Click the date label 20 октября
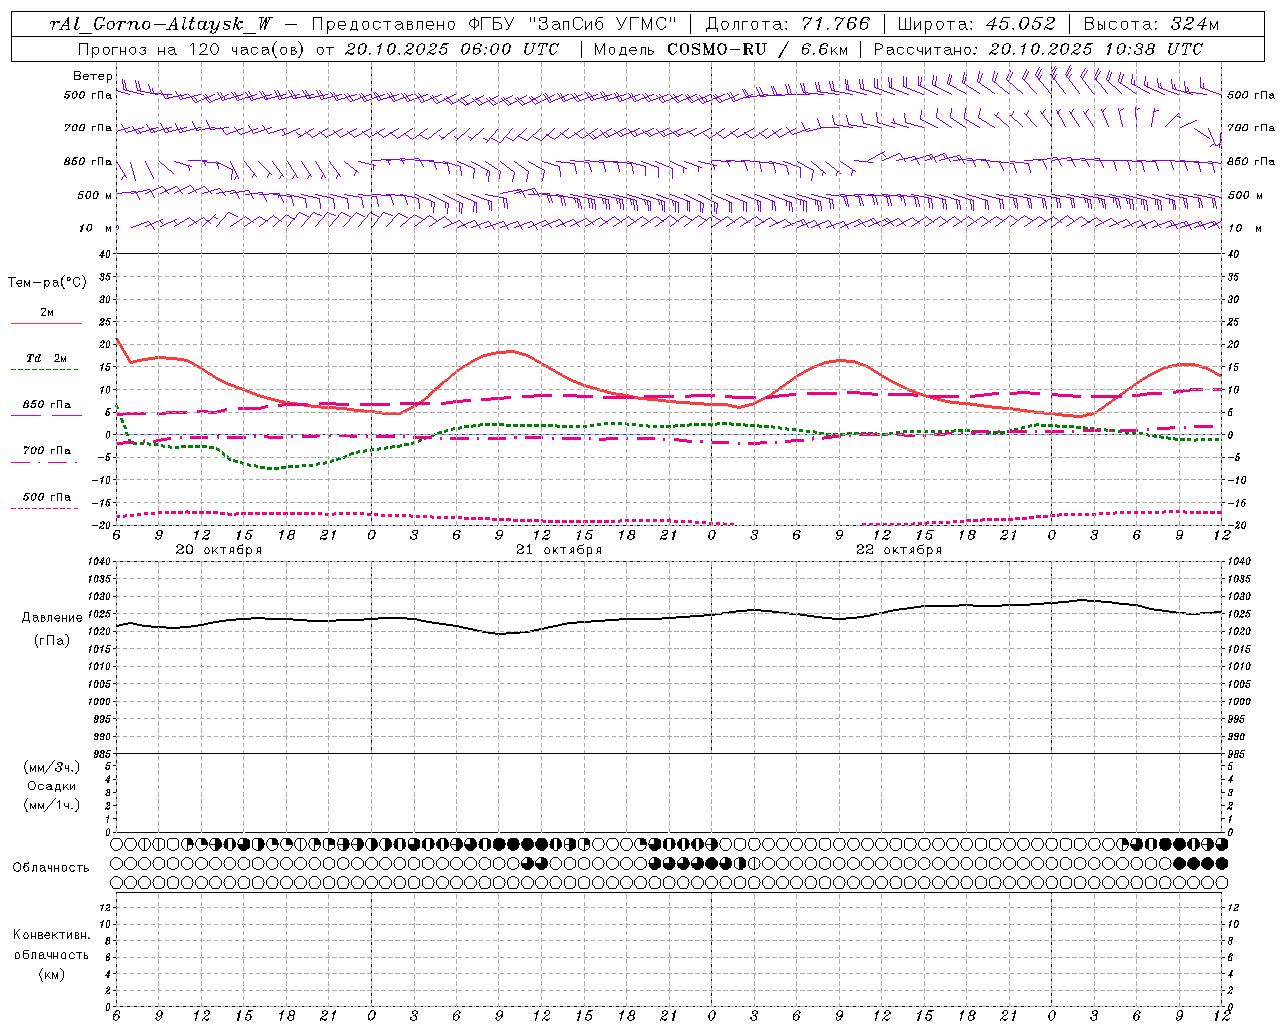The width and height of the screenshot is (1280, 1024). 219,550
